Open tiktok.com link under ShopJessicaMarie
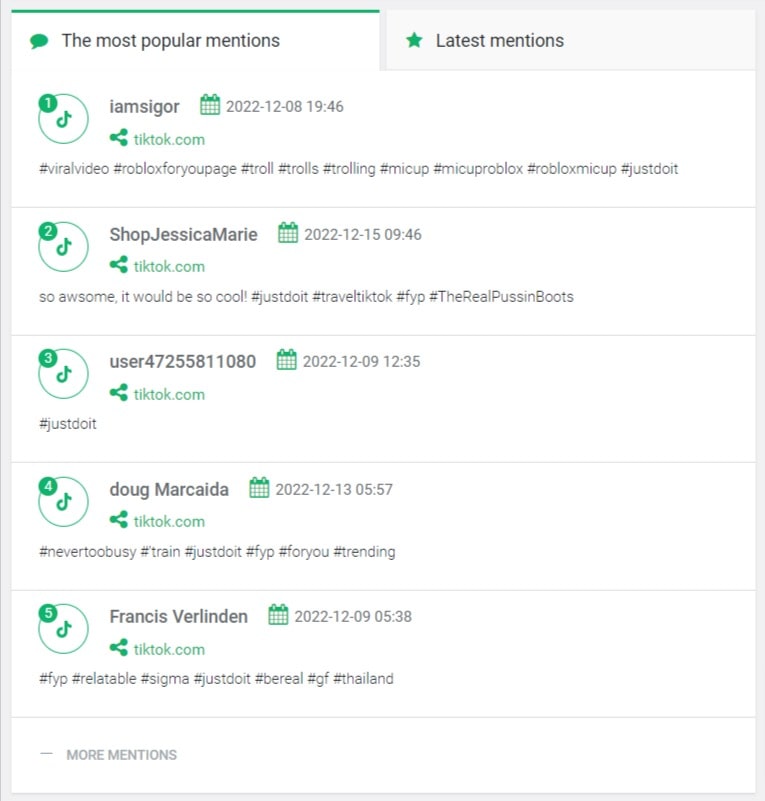This screenshot has width=765, height=801. point(169,267)
